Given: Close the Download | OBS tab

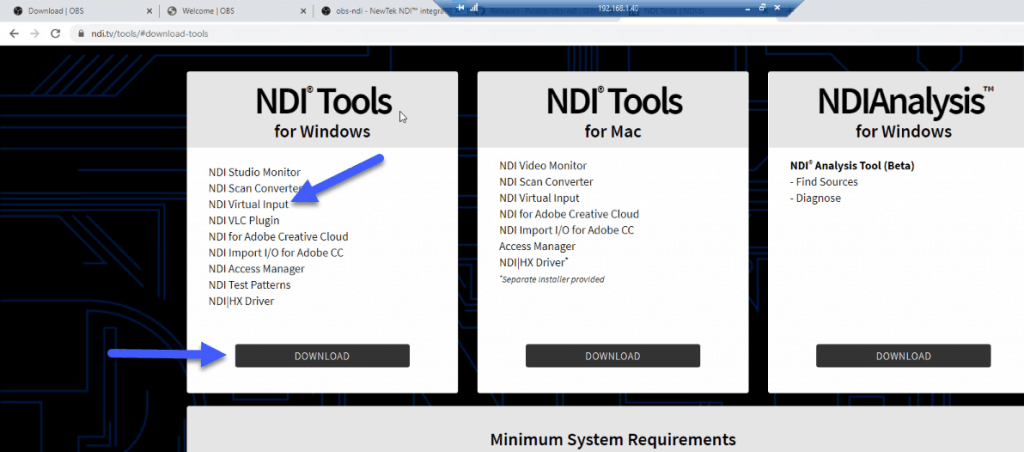Looking at the screenshot, I should click(150, 11).
